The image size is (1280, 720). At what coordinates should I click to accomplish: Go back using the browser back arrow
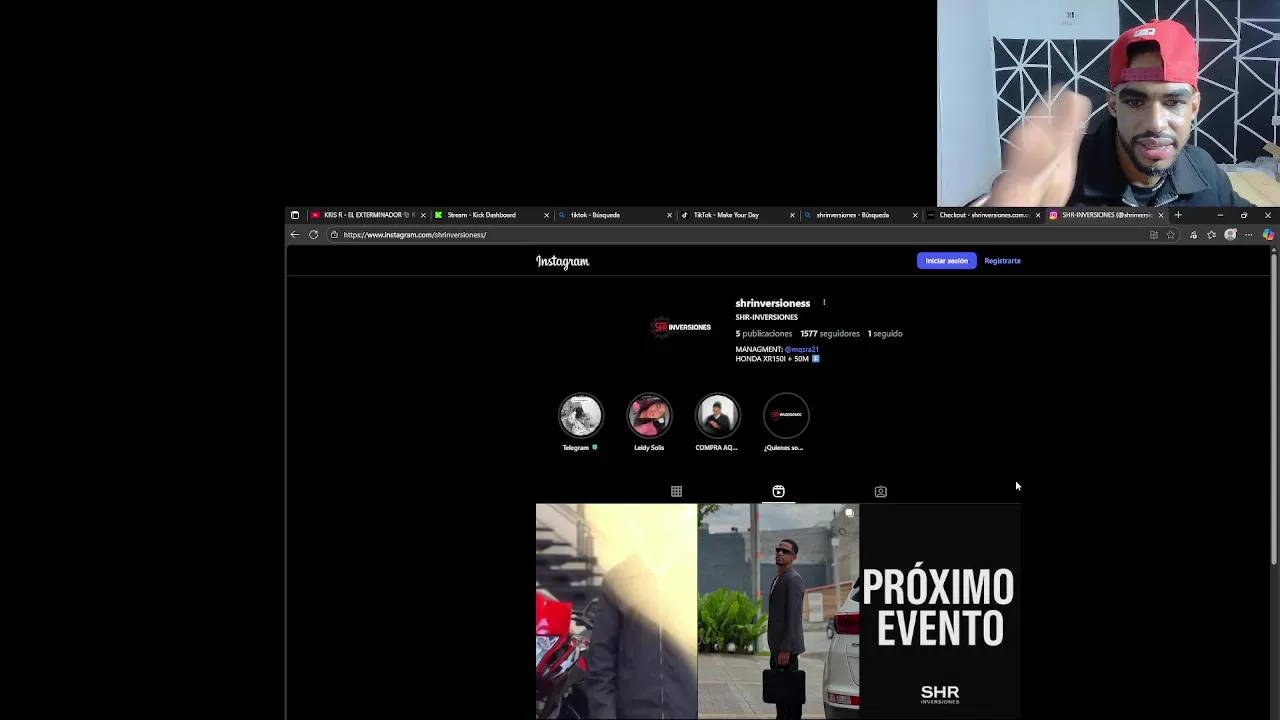pos(295,235)
